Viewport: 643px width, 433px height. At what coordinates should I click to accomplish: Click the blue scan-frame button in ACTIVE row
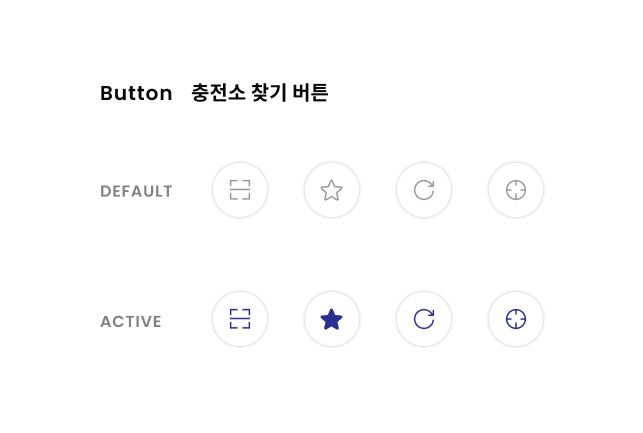[x=240, y=319]
